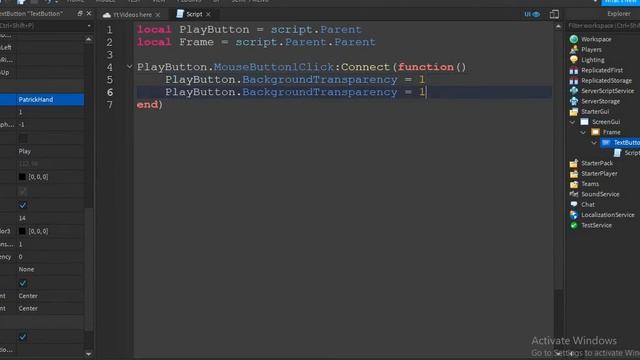The image size is (640, 360).
Task: Collapse the function block fold arrow at line 4
Action: [129, 66]
